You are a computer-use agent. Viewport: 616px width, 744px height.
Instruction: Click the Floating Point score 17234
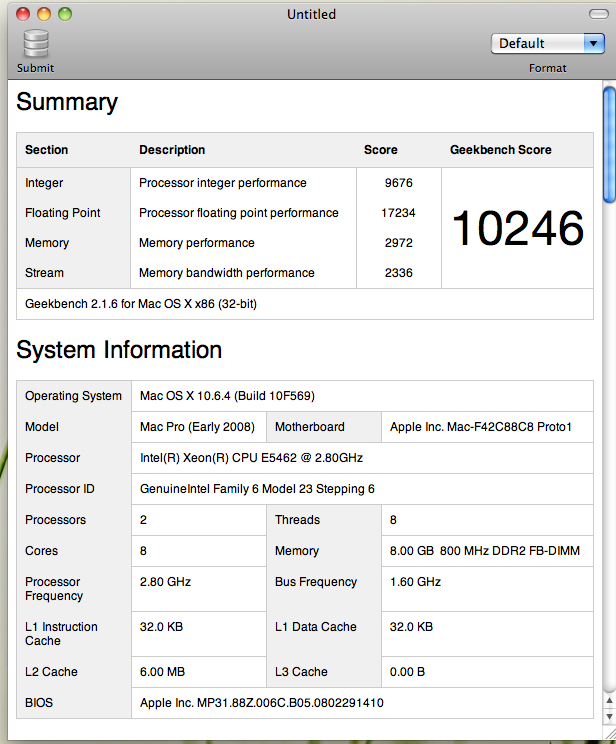[398, 213]
